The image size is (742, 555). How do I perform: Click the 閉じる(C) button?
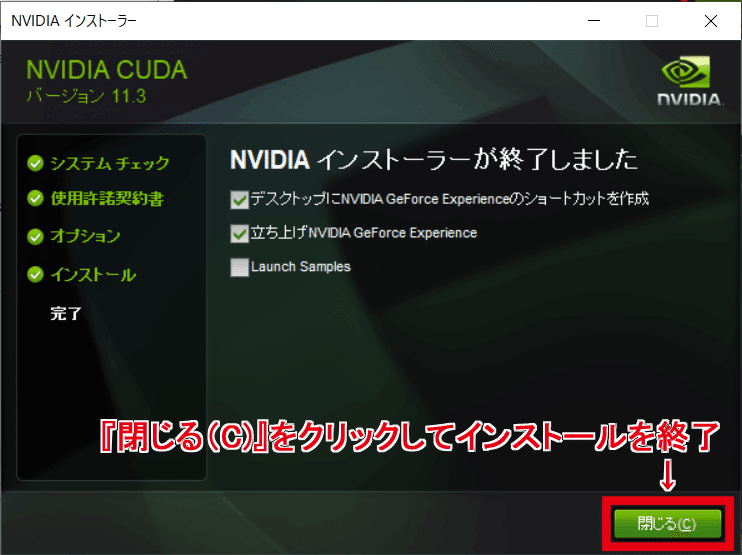click(667, 523)
